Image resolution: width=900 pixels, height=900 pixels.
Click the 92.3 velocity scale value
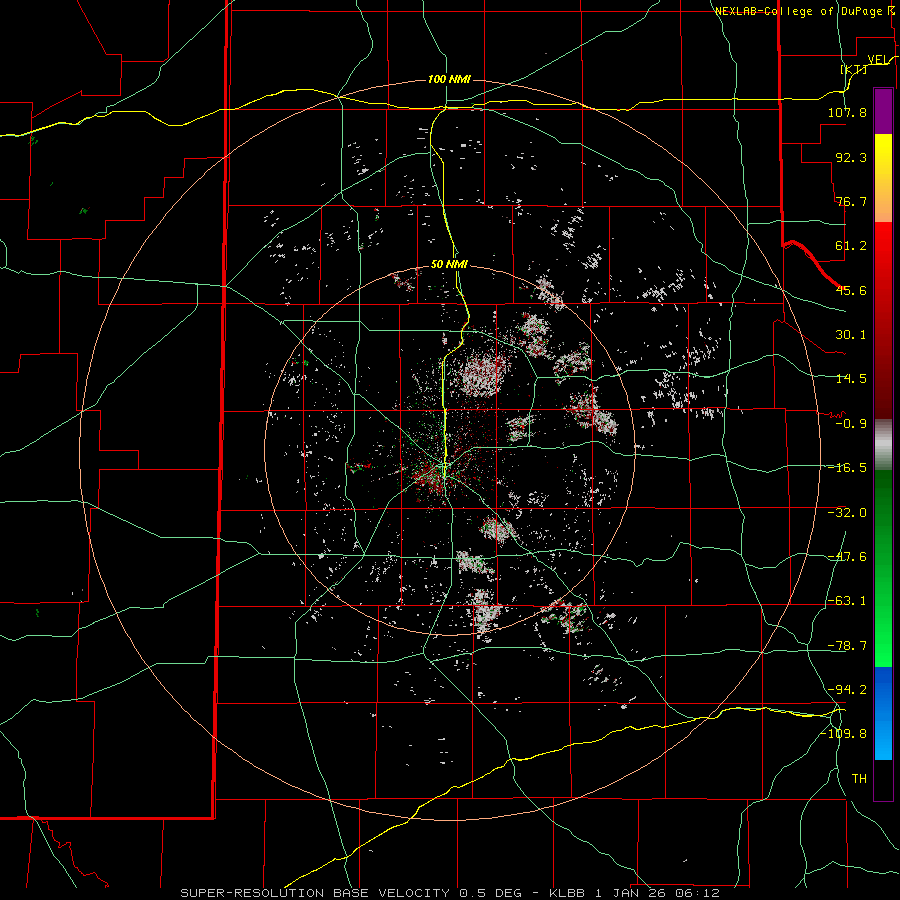(x=851, y=157)
